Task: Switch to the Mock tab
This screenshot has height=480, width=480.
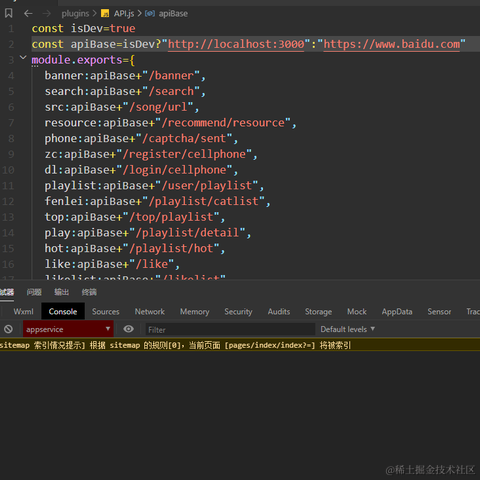Action: point(357,312)
